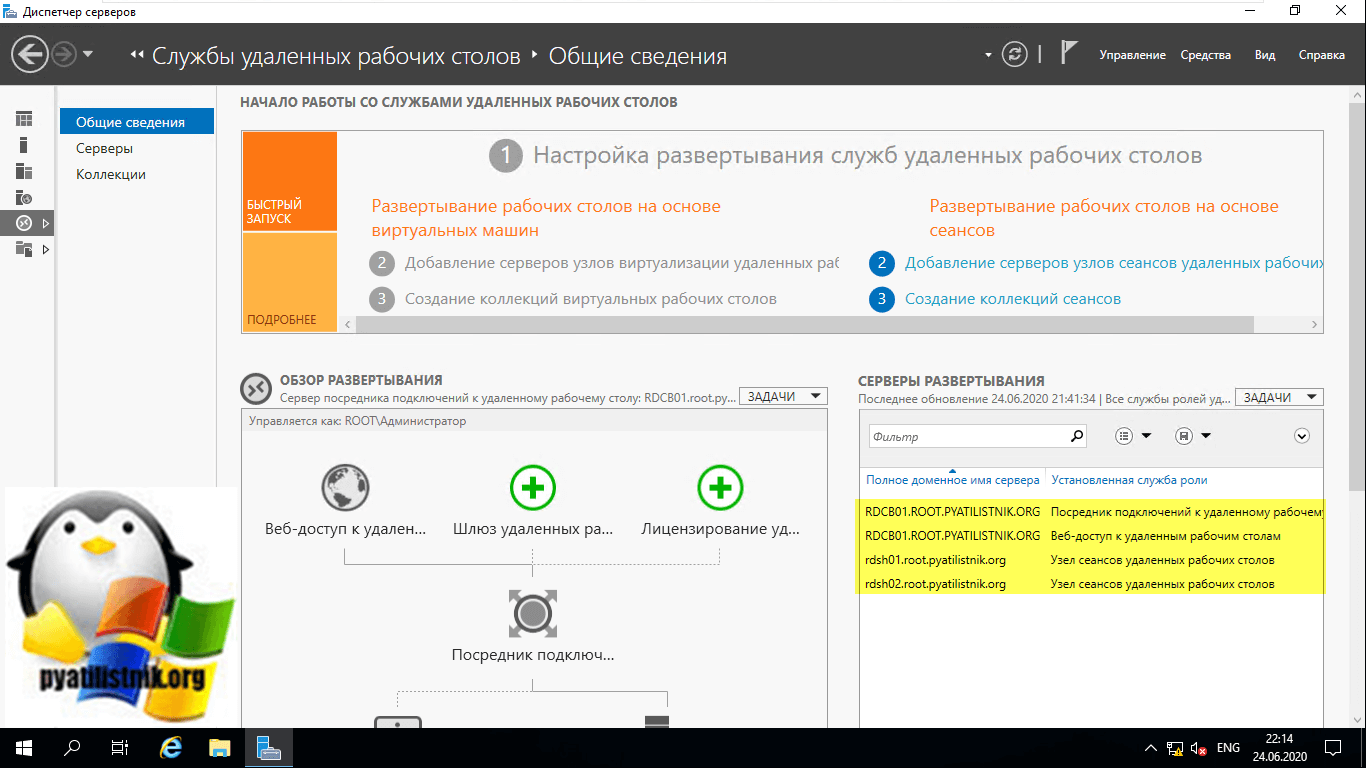Open the Управление menu

(1132, 55)
